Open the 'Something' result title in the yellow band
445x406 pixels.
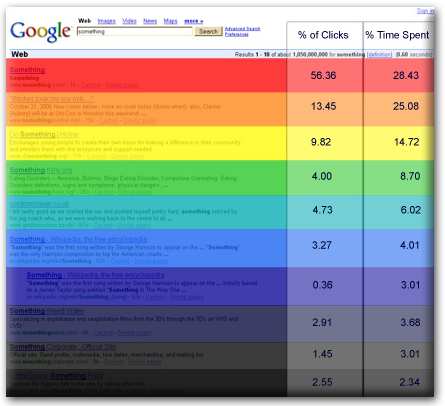click(44, 134)
